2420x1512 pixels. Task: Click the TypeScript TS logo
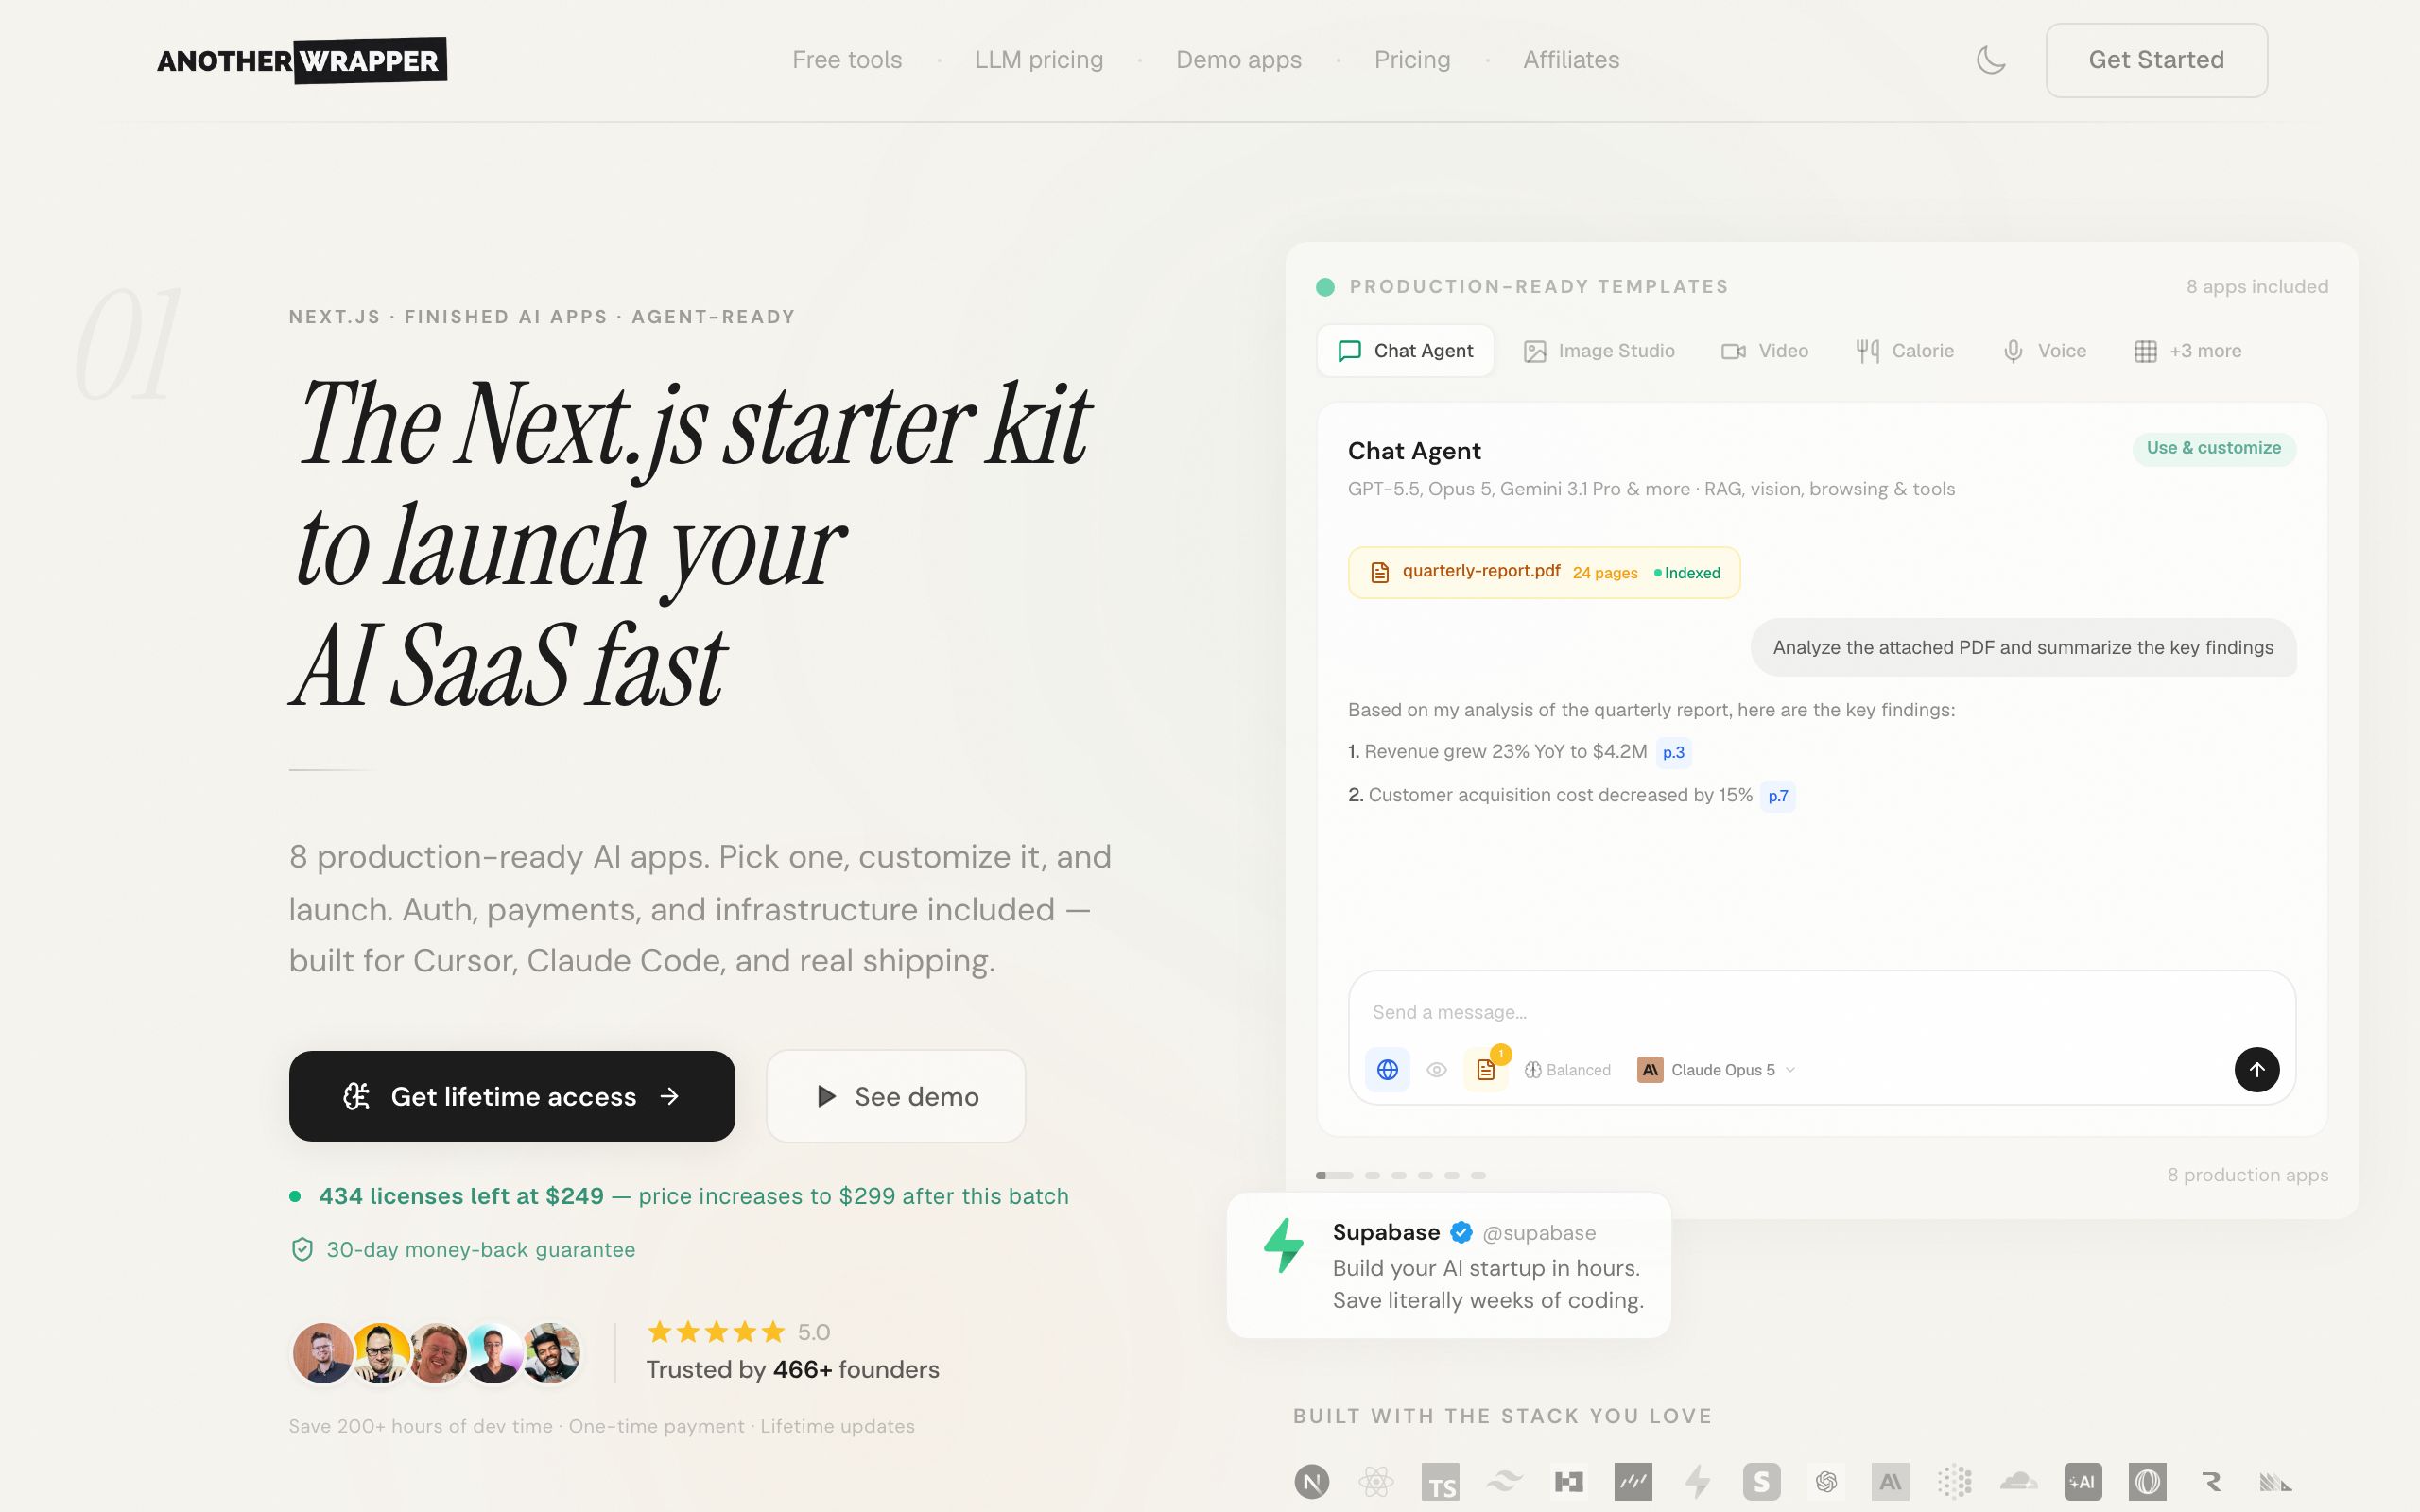click(x=1440, y=1483)
